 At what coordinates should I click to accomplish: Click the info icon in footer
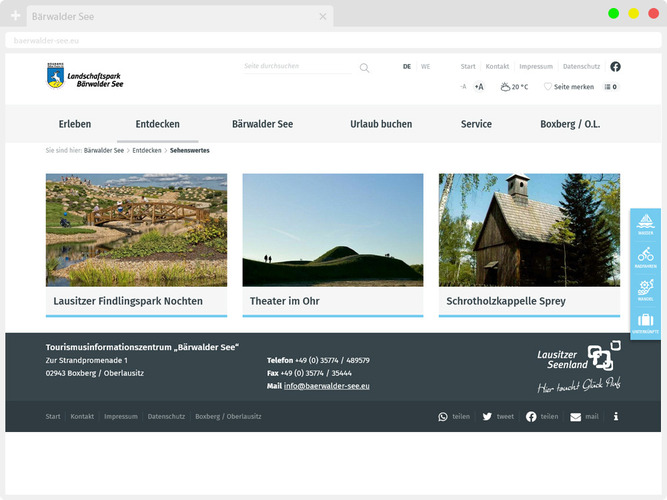(x=615, y=416)
